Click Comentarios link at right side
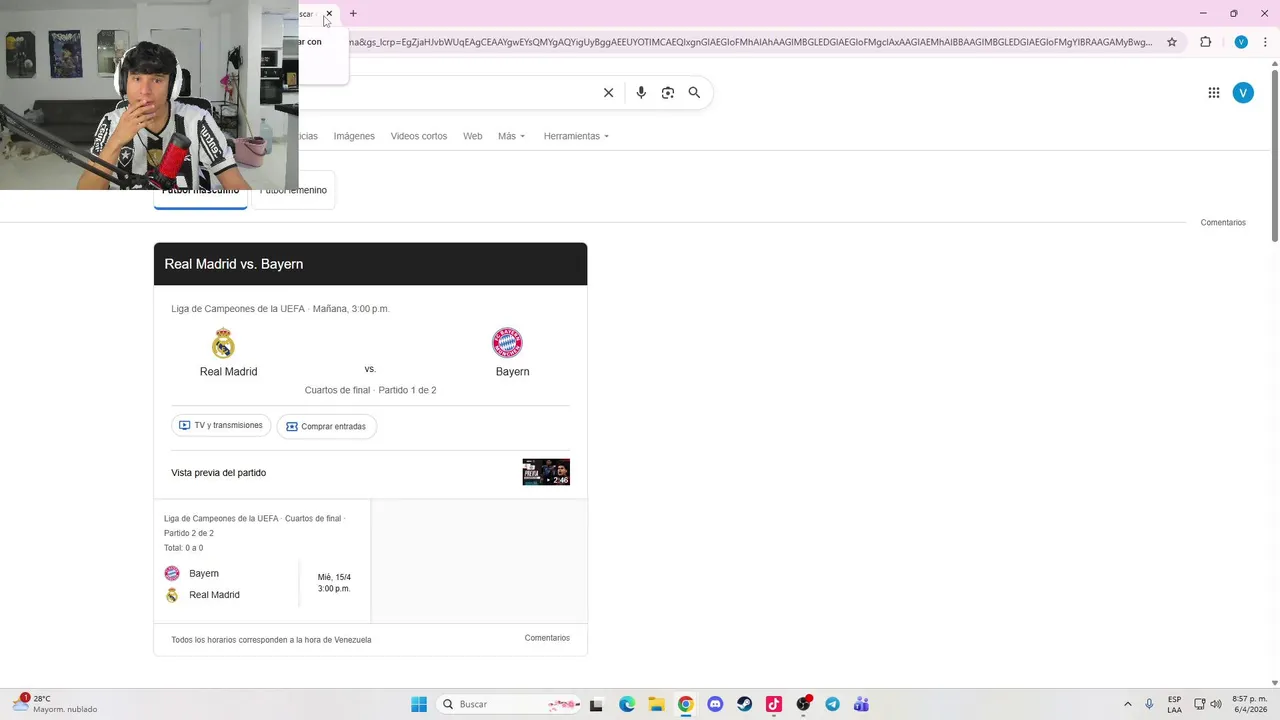Image resolution: width=1280 pixels, height=720 pixels. [x=1223, y=223]
